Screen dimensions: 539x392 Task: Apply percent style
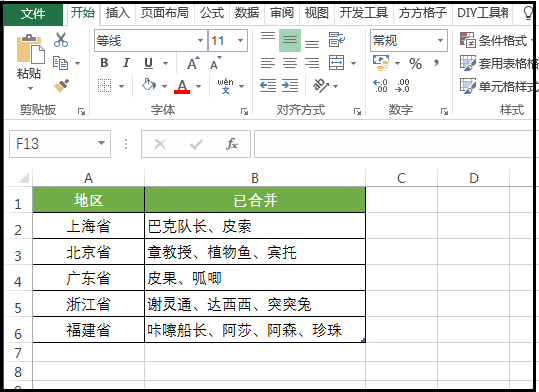click(x=415, y=63)
